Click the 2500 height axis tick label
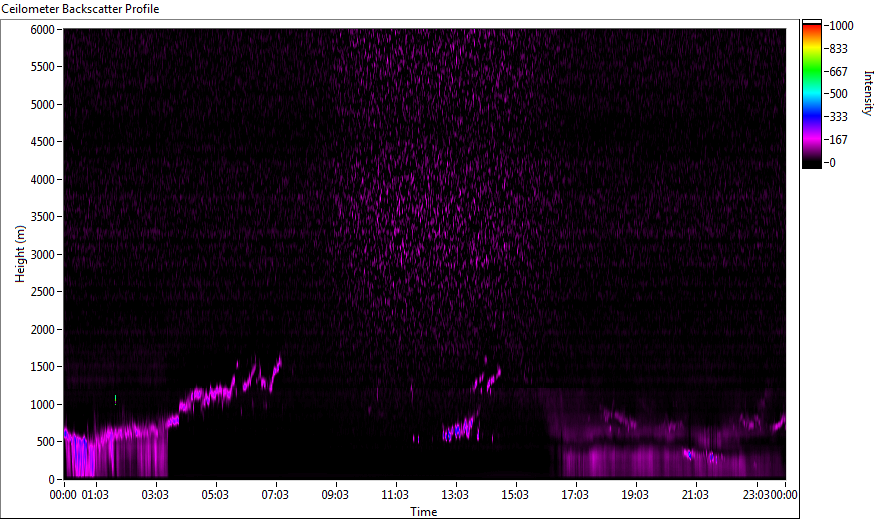The image size is (878, 519). point(43,292)
